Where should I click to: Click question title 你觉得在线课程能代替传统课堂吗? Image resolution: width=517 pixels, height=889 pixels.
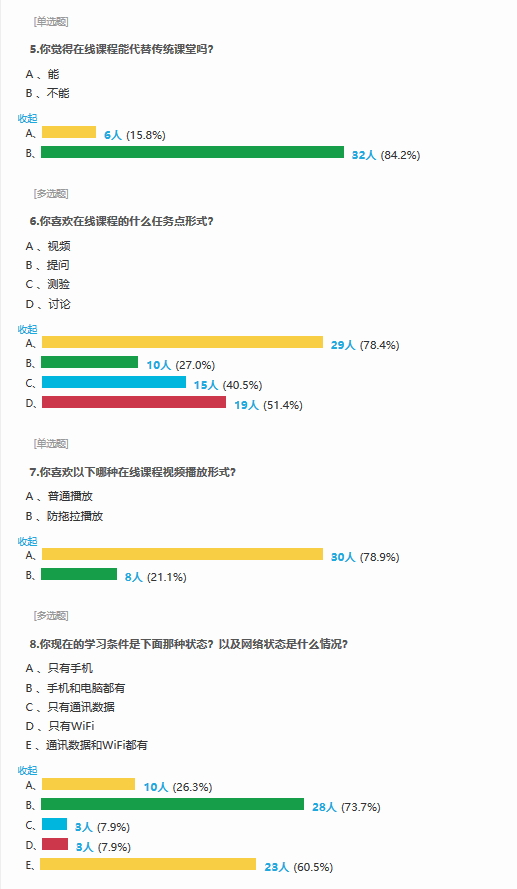(x=121, y=49)
